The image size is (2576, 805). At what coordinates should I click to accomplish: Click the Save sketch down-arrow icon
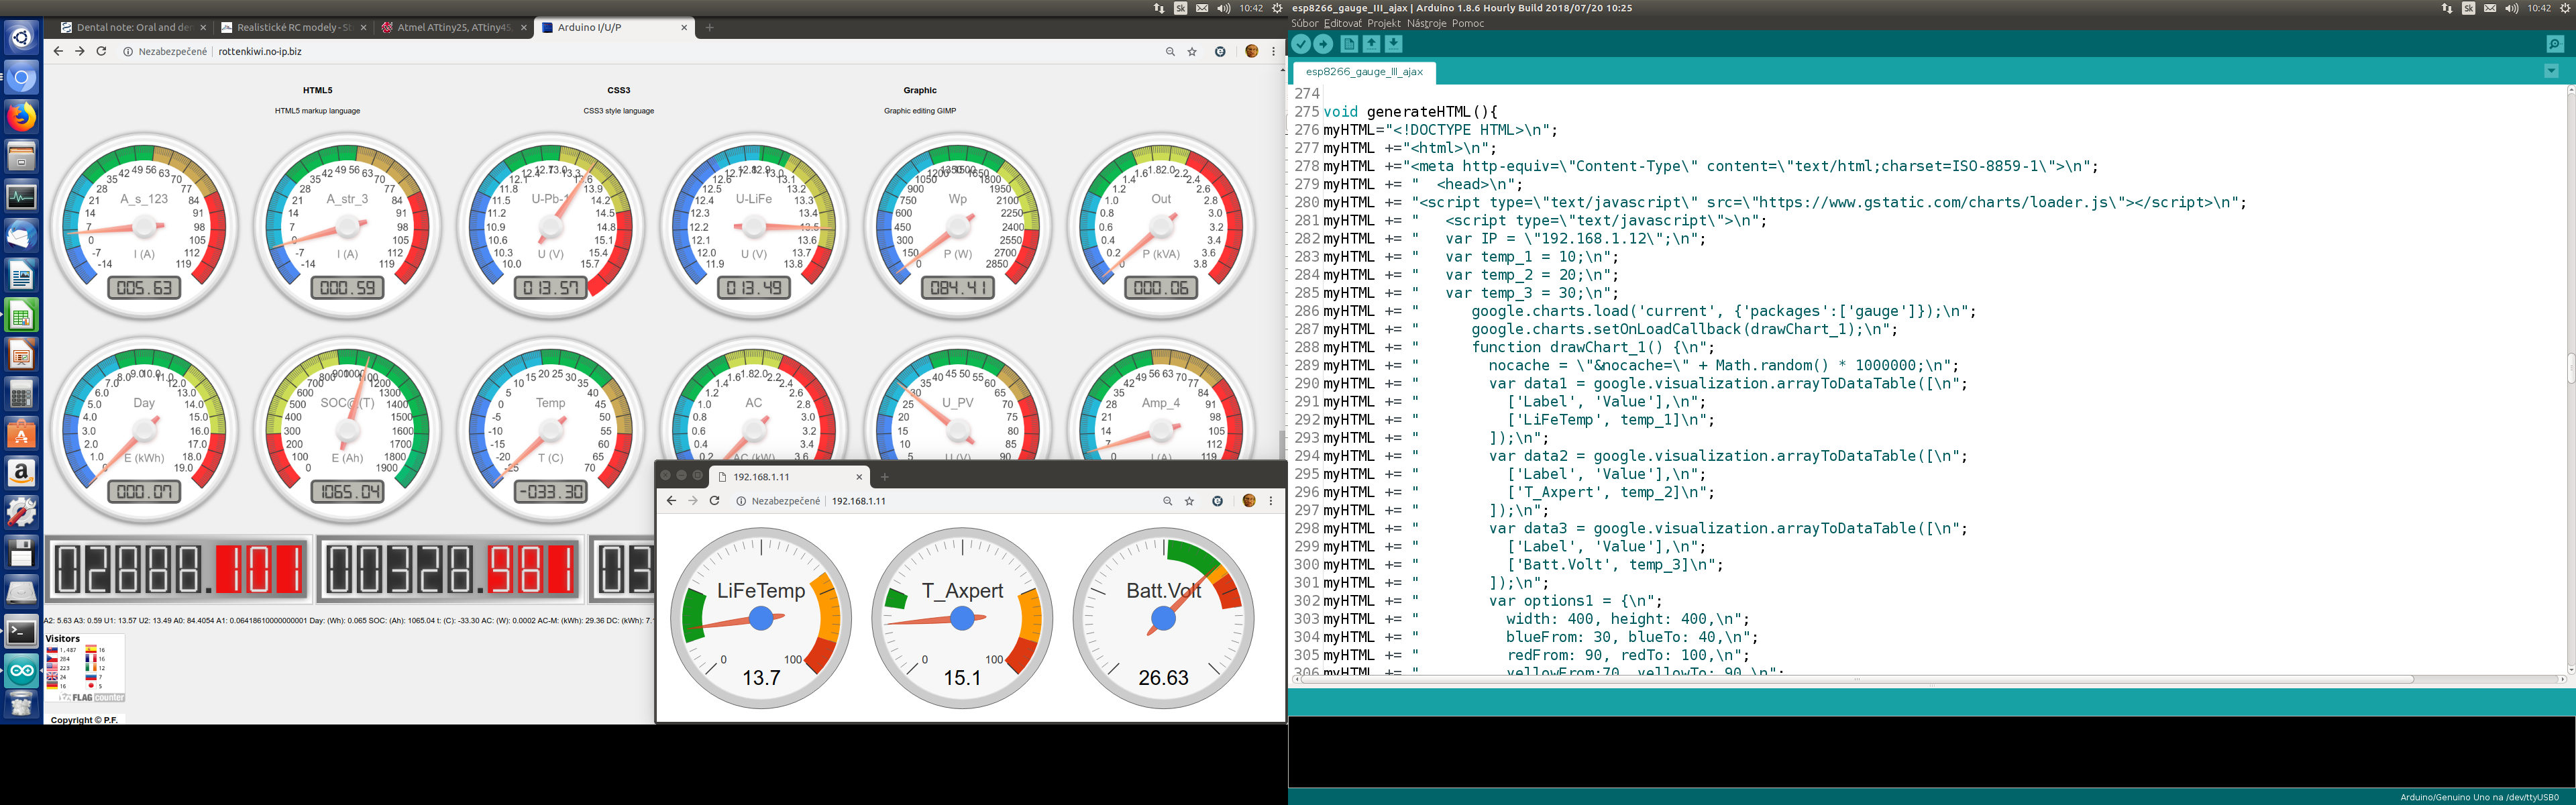1394,44
